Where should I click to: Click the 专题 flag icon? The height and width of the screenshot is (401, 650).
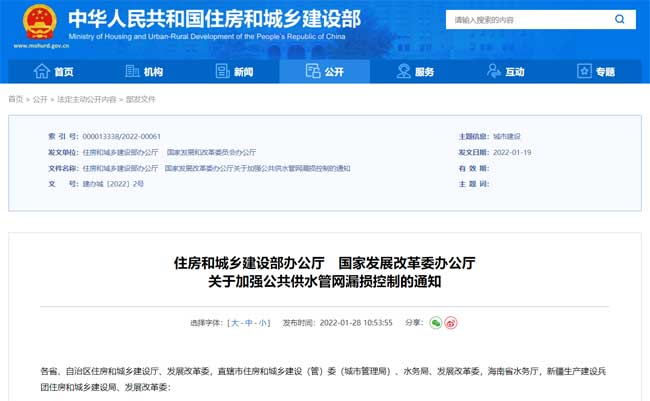[x=584, y=71]
